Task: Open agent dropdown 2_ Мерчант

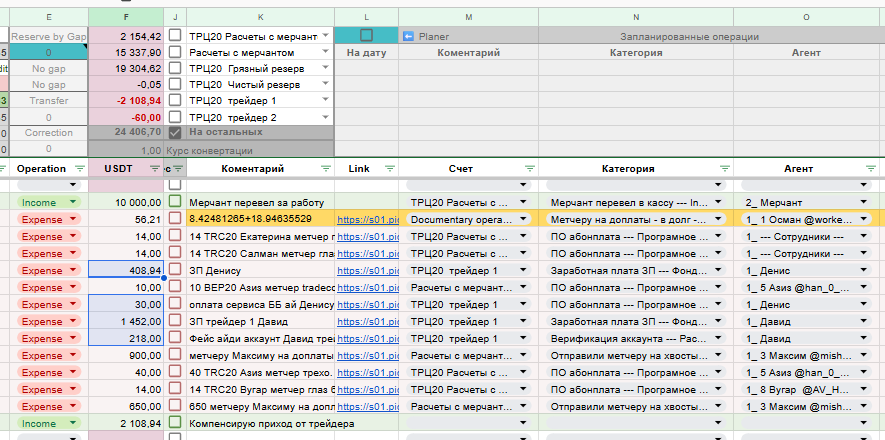Action: pos(863,202)
